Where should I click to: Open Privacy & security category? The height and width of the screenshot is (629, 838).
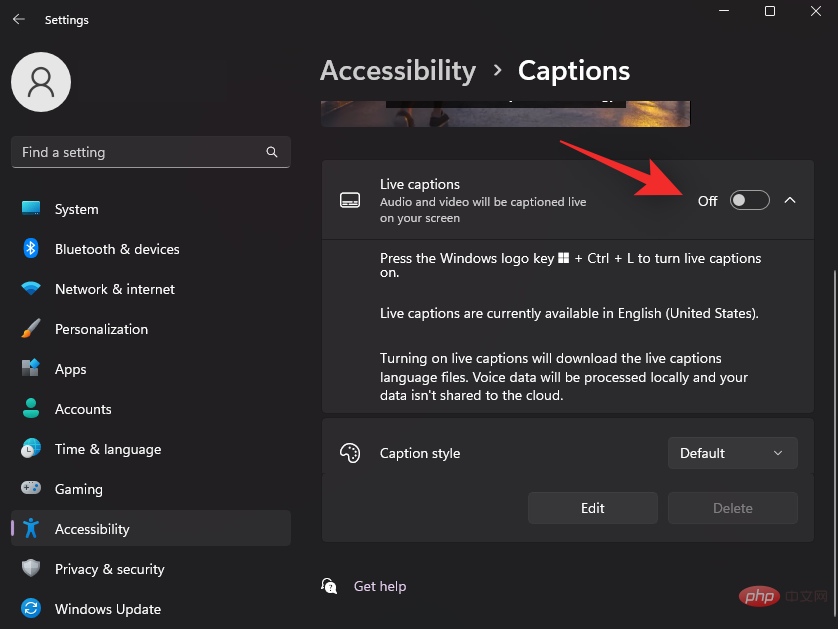(151, 569)
